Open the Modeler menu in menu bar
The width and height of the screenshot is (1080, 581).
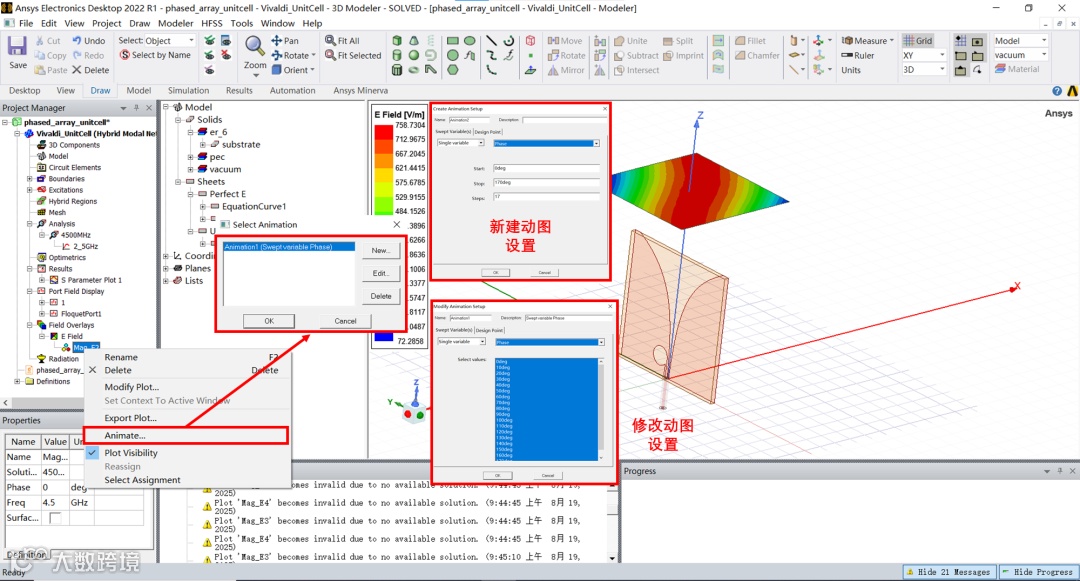click(176, 23)
